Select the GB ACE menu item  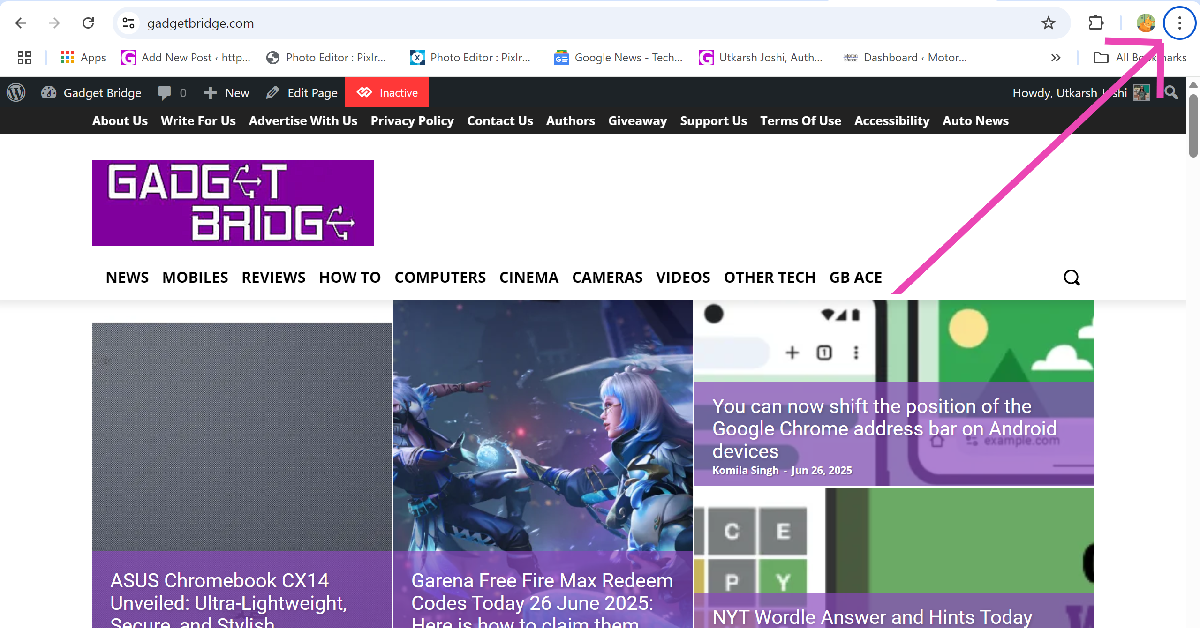tap(856, 277)
